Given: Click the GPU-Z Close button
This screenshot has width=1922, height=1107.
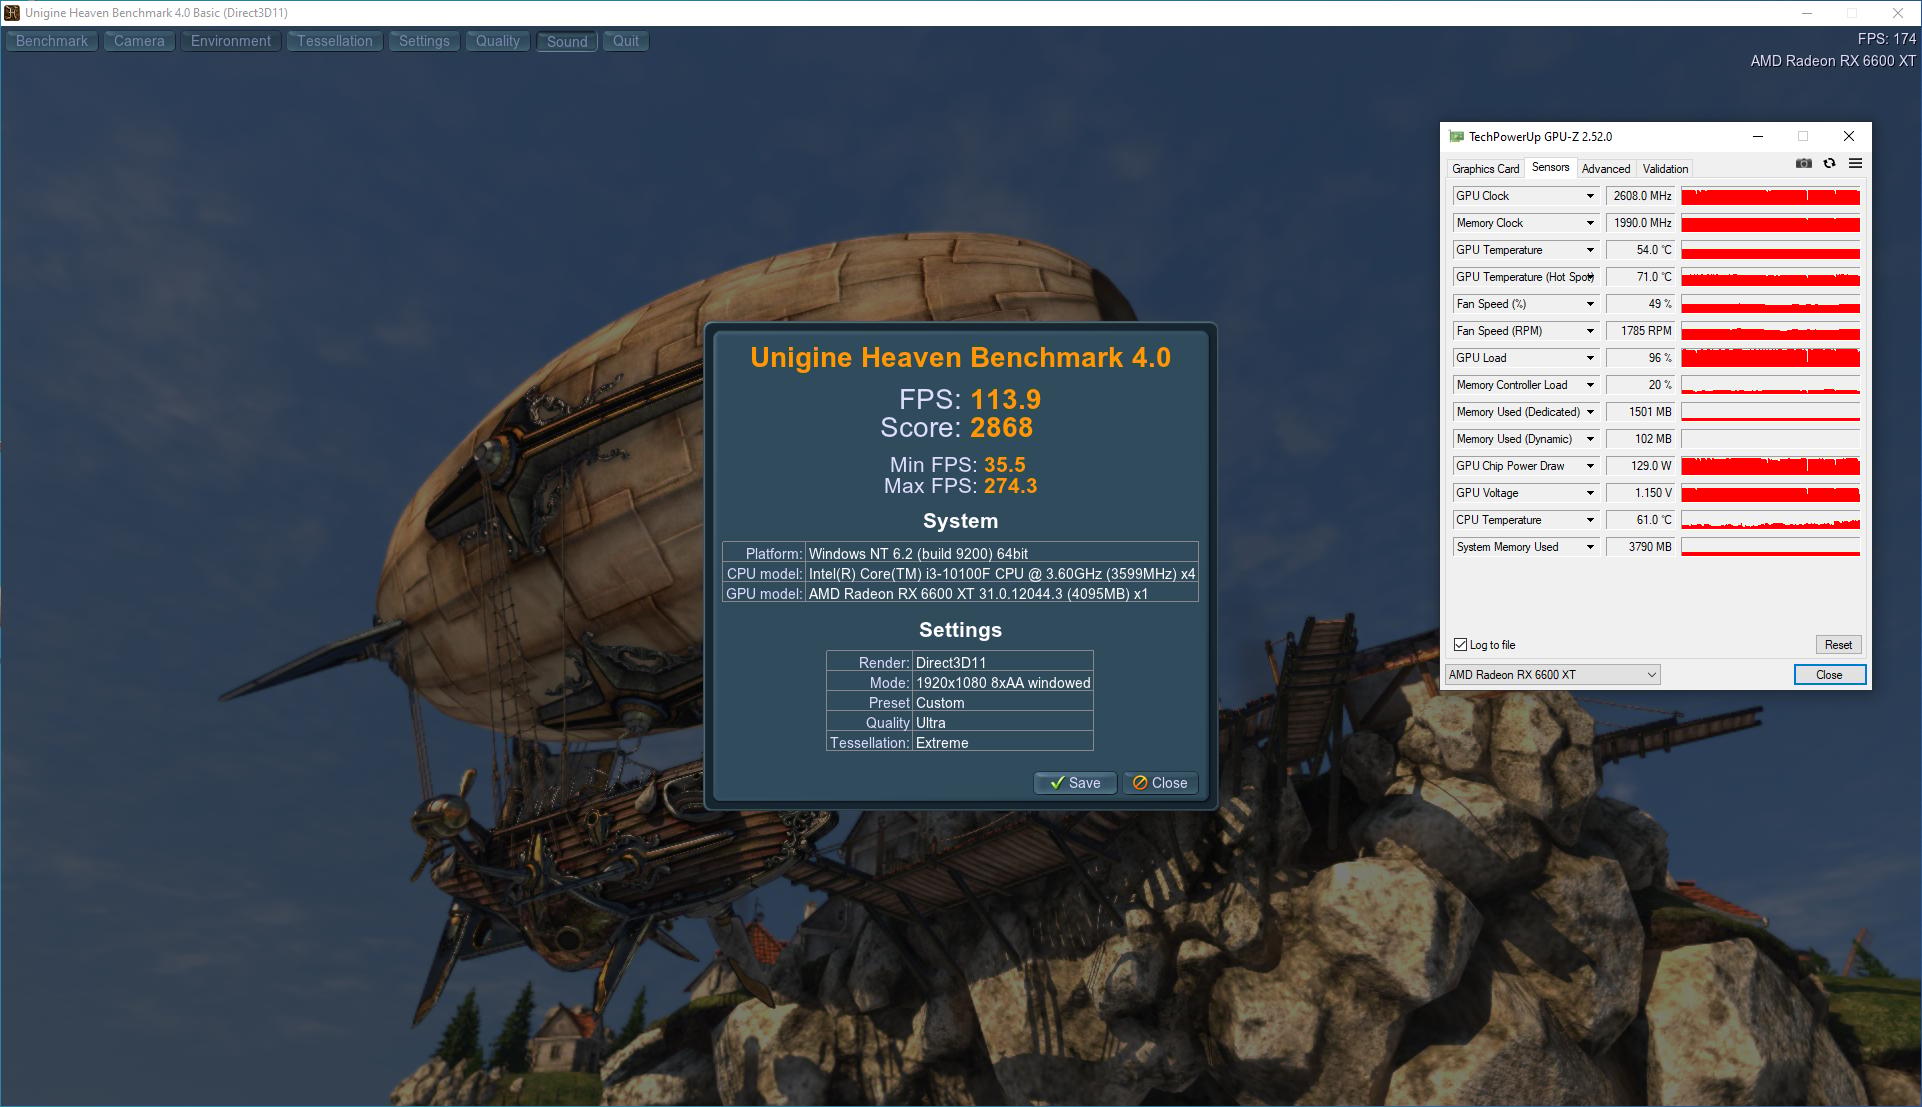Looking at the screenshot, I should (1829, 675).
